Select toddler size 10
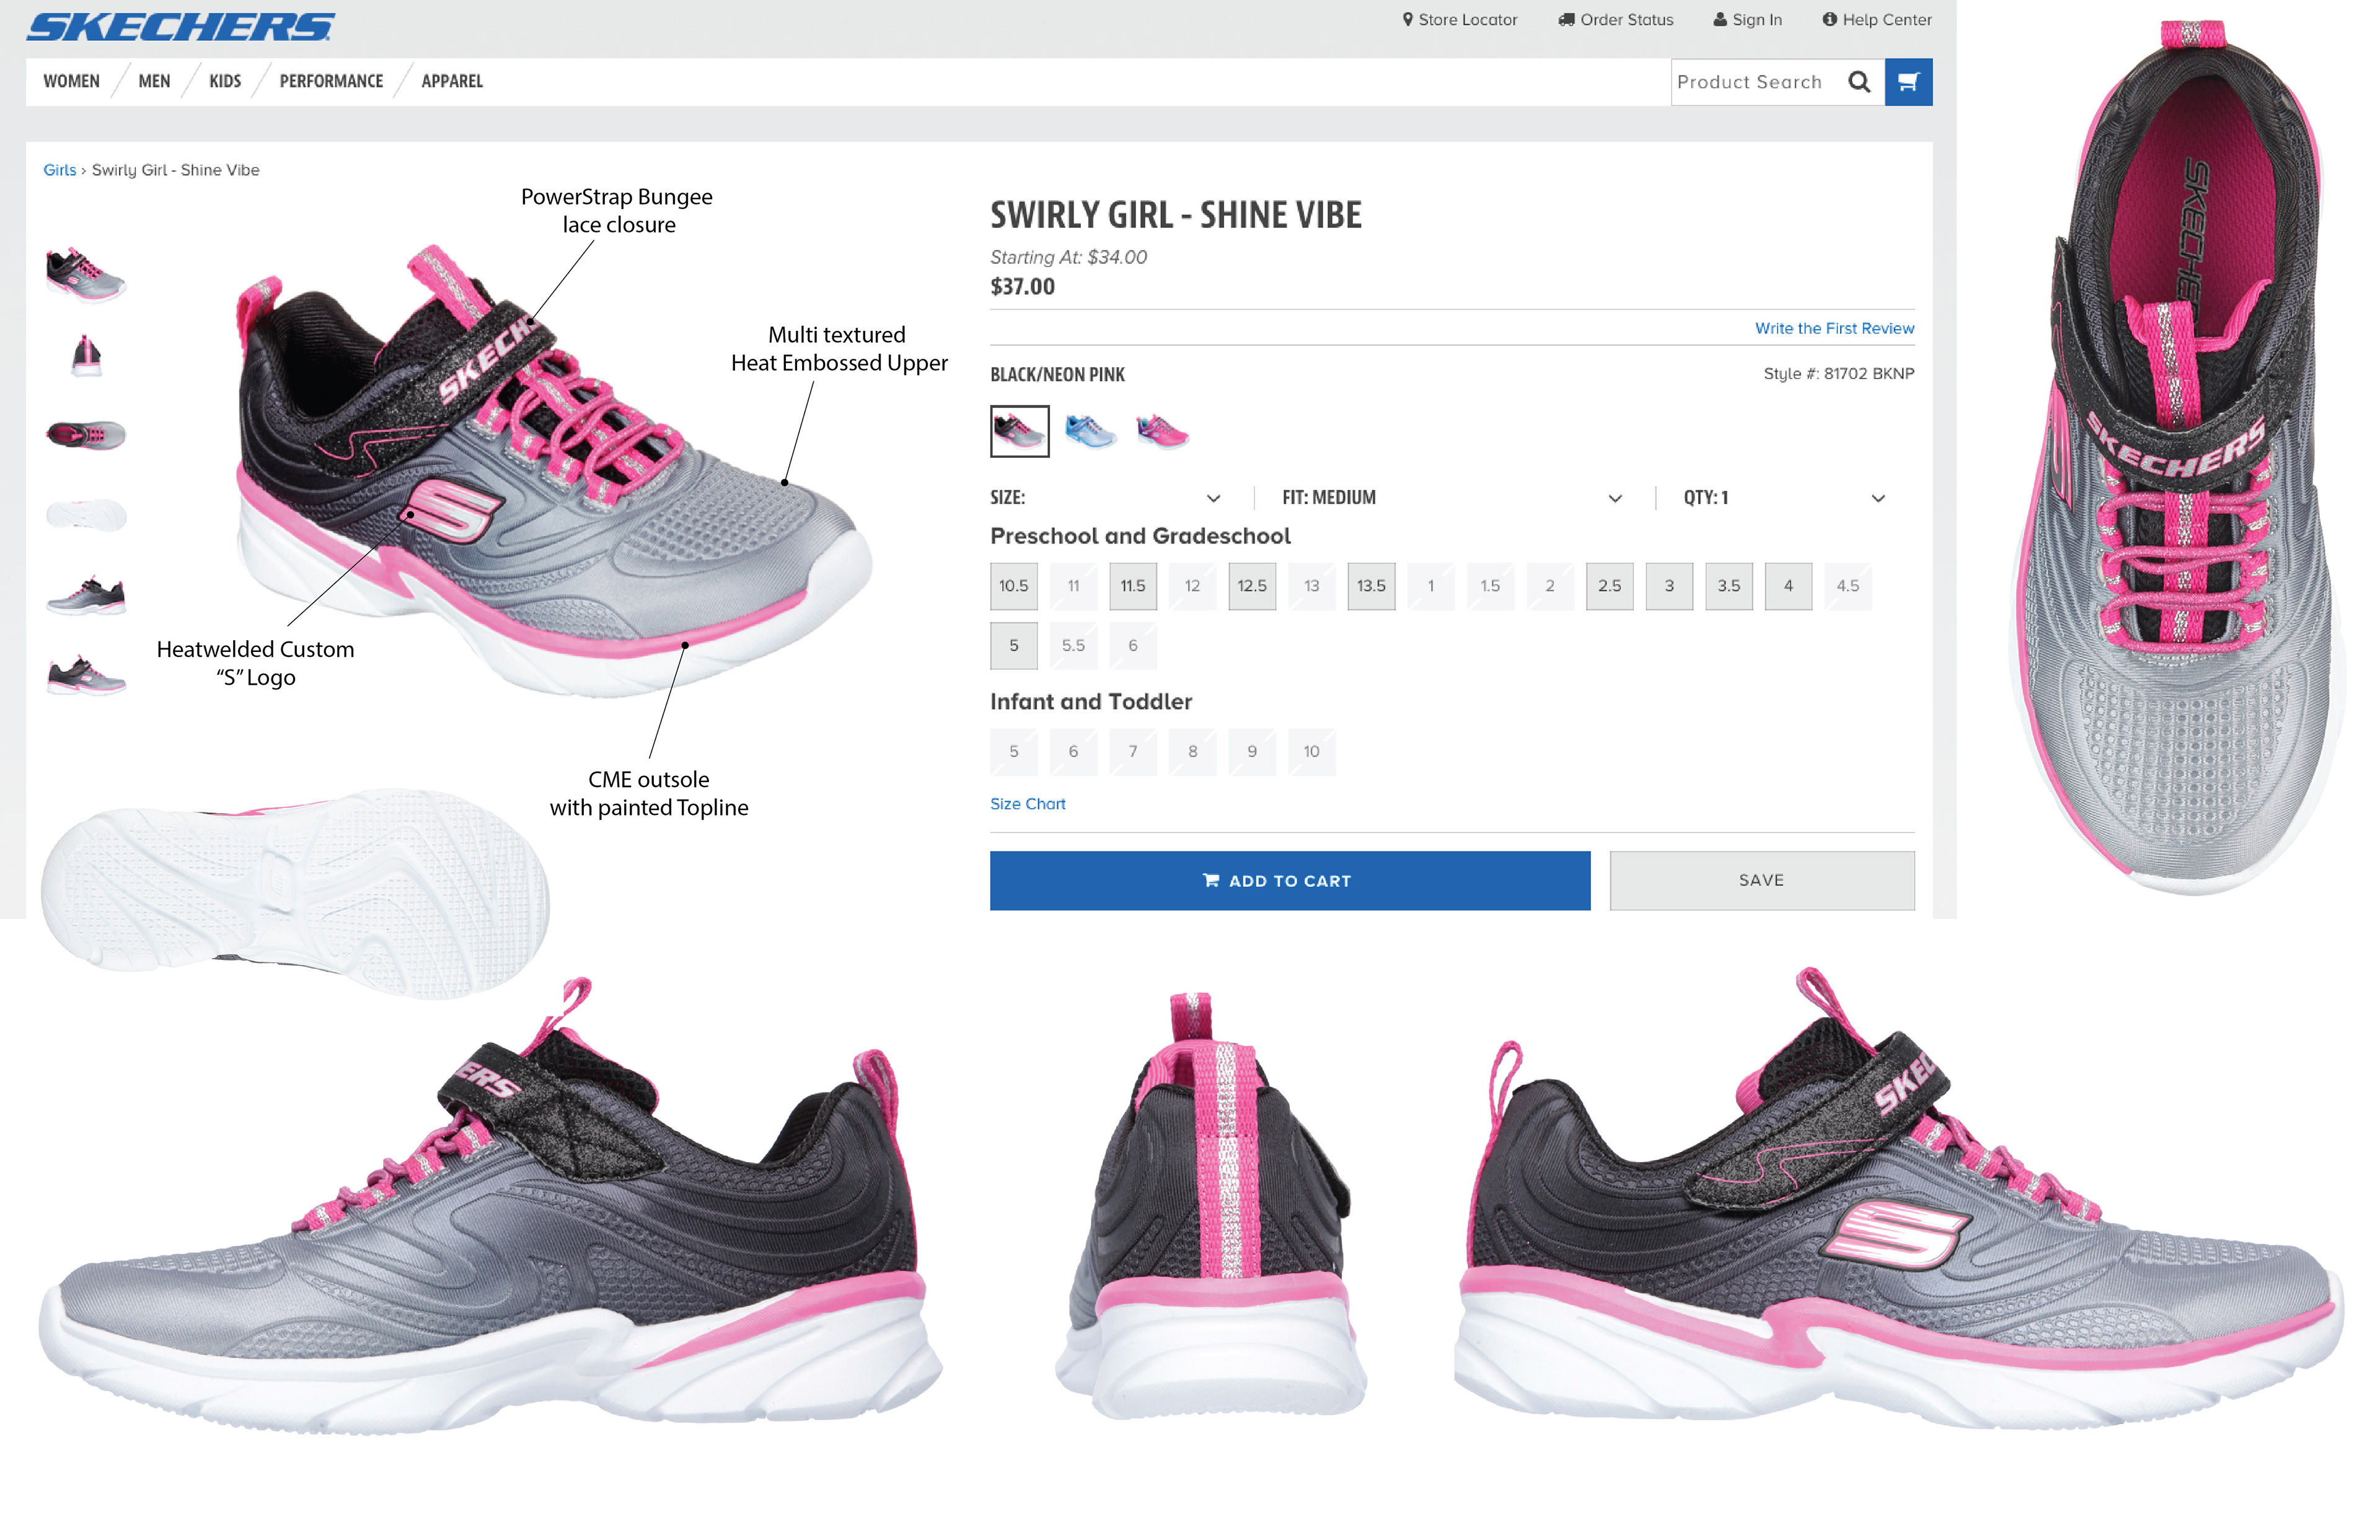This screenshot has width=2380, height=1540. (x=1311, y=752)
